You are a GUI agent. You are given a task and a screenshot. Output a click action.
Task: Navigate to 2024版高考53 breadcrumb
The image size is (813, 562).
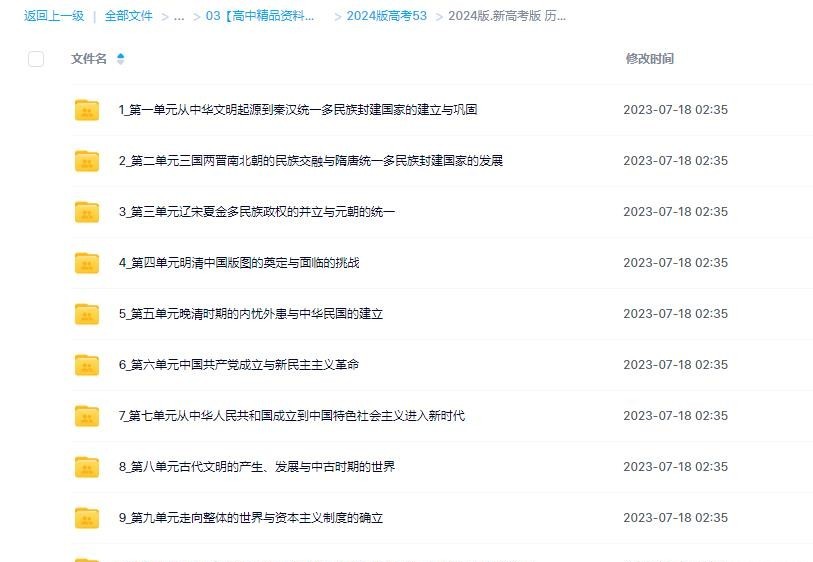click(x=386, y=16)
